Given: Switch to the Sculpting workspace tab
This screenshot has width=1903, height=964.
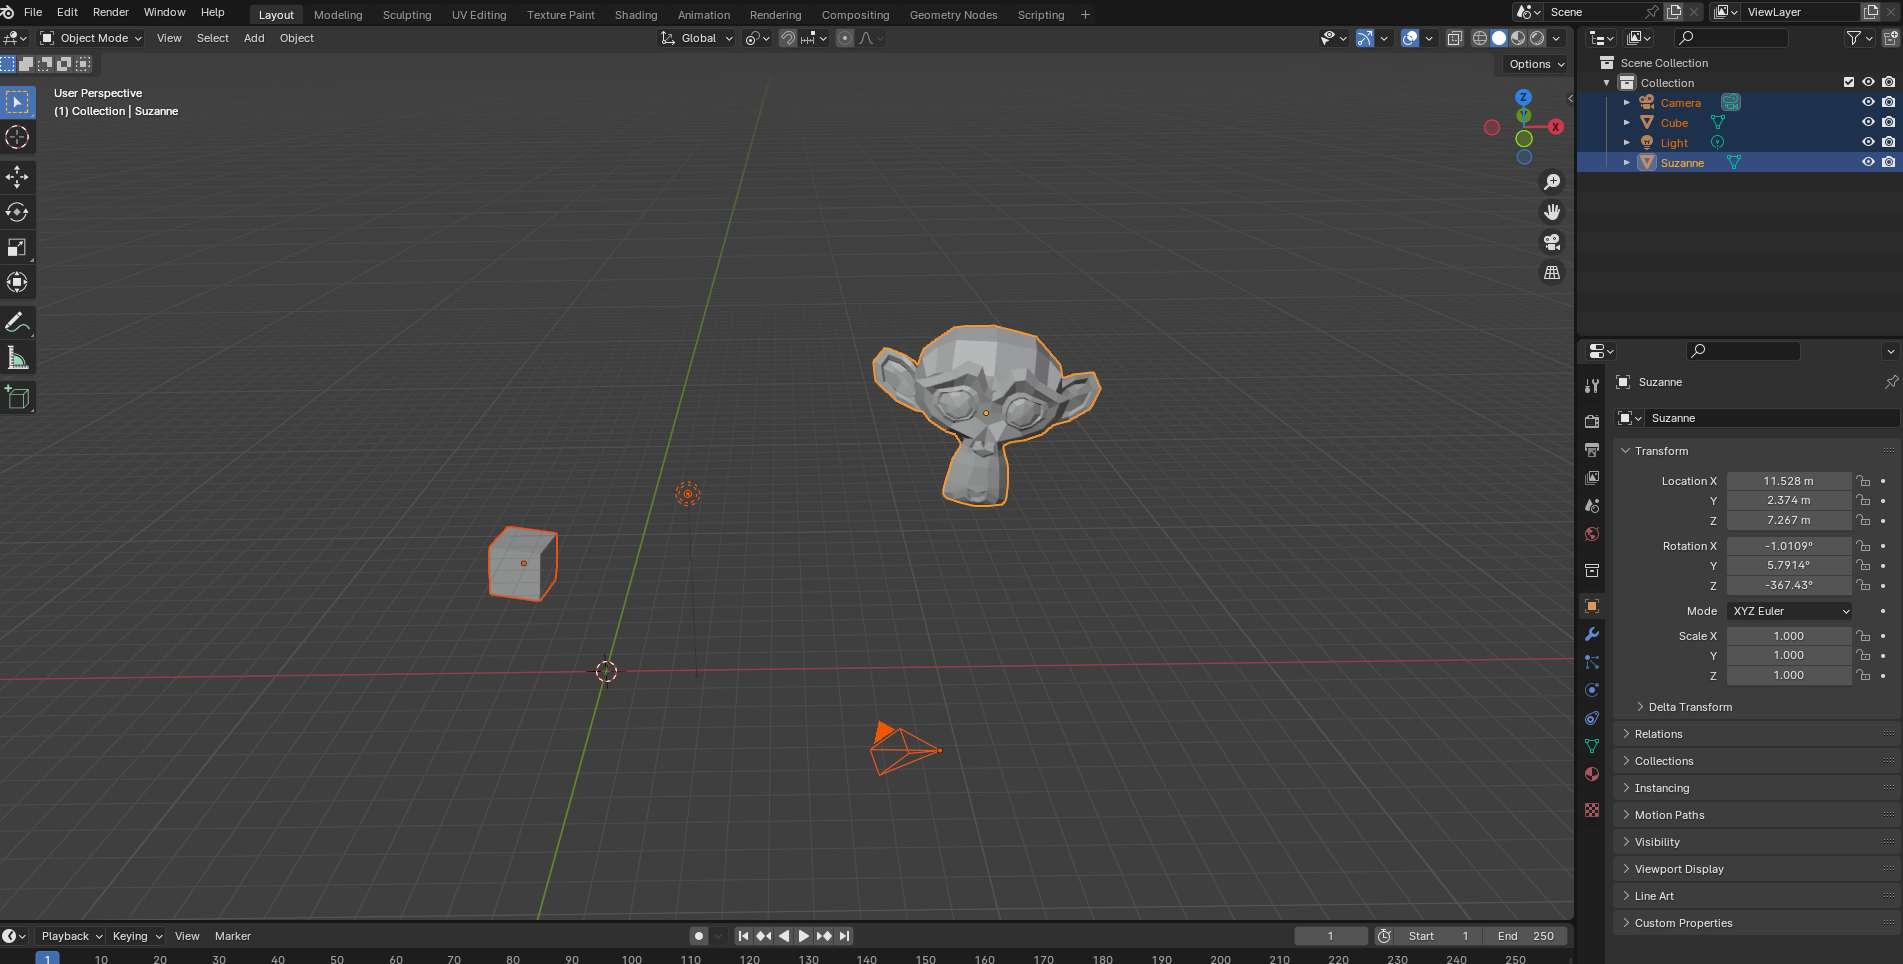Looking at the screenshot, I should [x=407, y=15].
